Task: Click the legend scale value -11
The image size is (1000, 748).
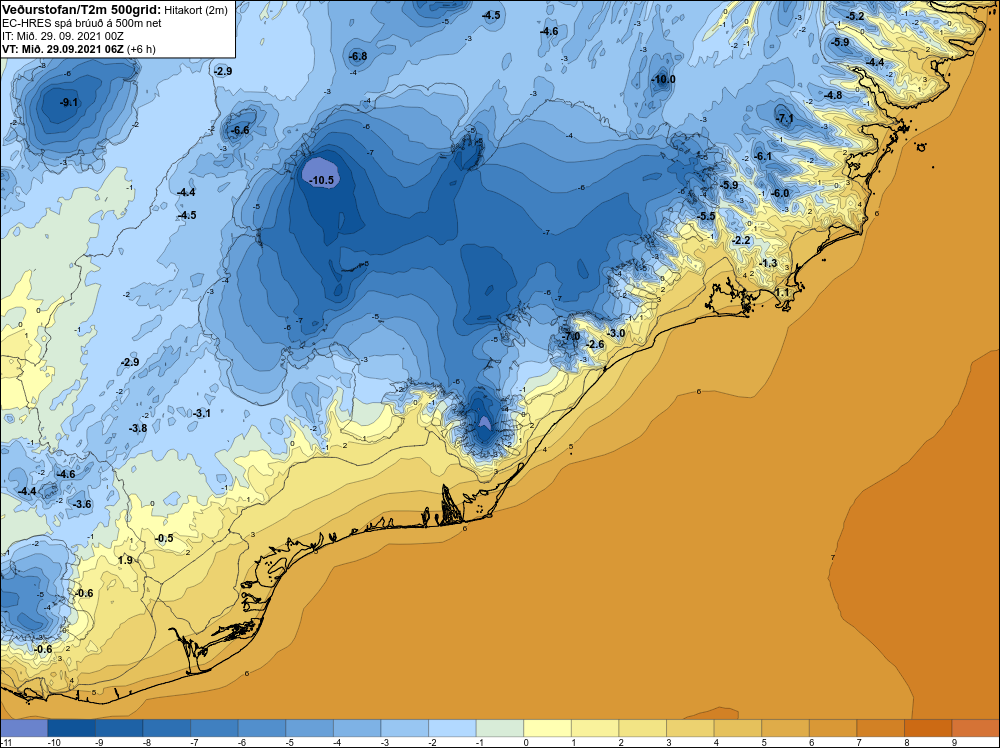Action: point(6,742)
